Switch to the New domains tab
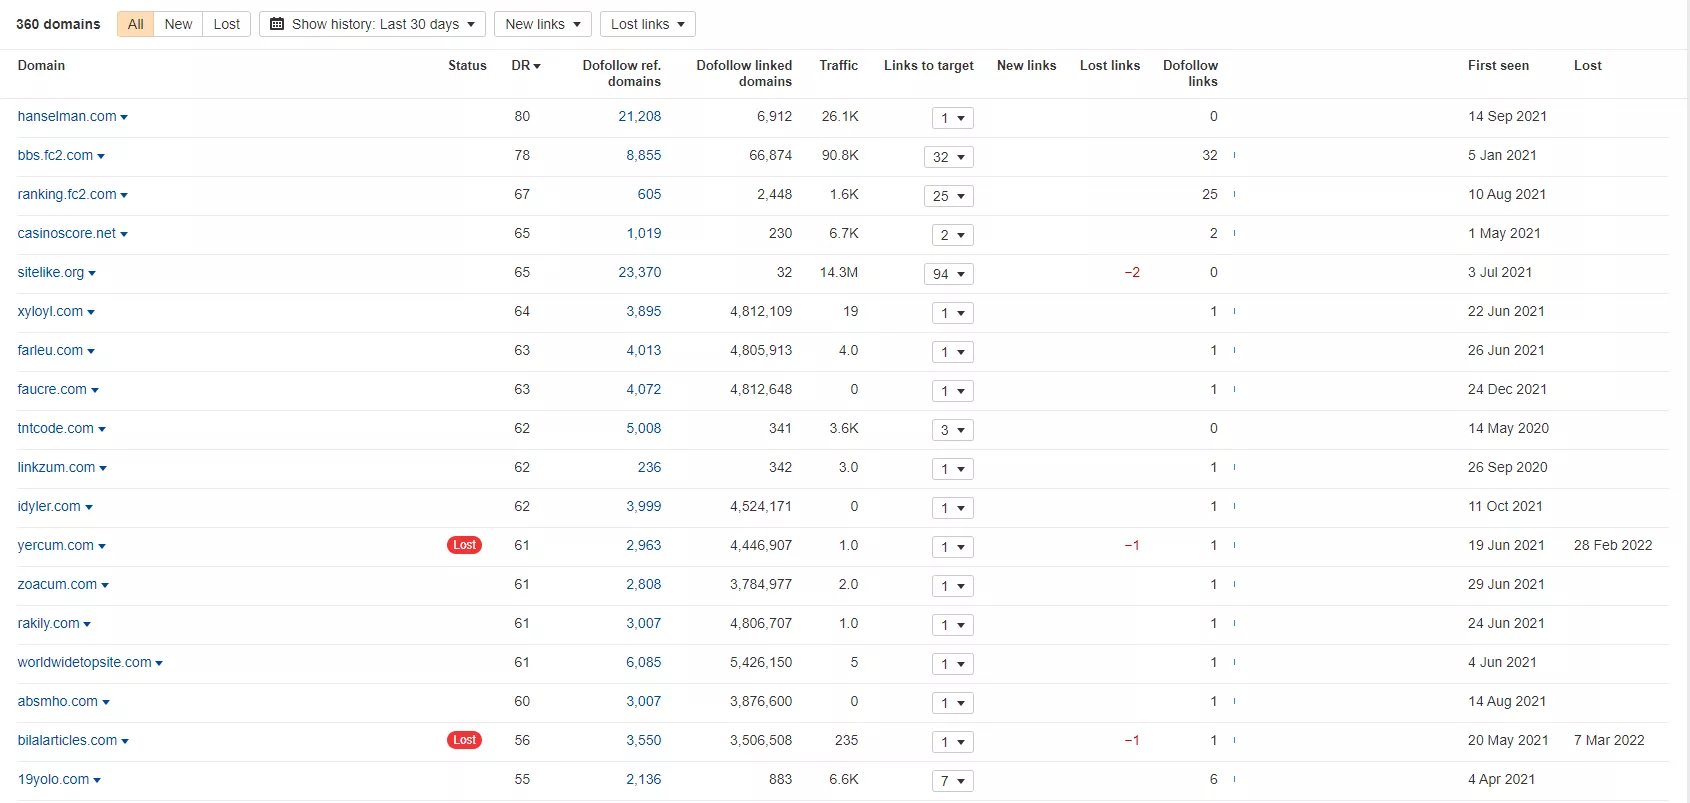 tap(178, 24)
